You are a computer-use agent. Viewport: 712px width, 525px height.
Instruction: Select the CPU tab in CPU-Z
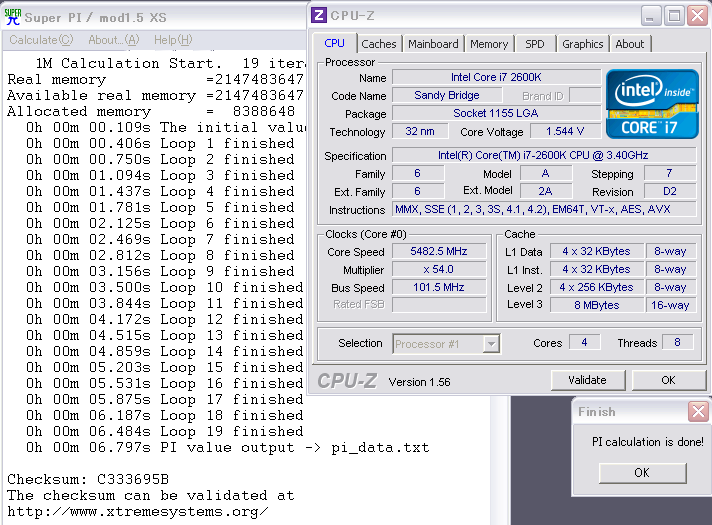pos(334,43)
